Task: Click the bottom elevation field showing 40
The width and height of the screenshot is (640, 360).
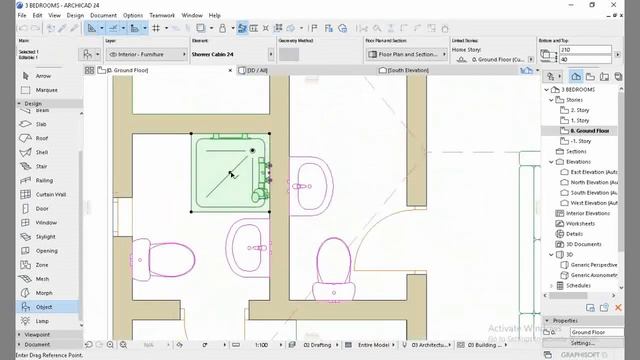Action: [x=585, y=60]
